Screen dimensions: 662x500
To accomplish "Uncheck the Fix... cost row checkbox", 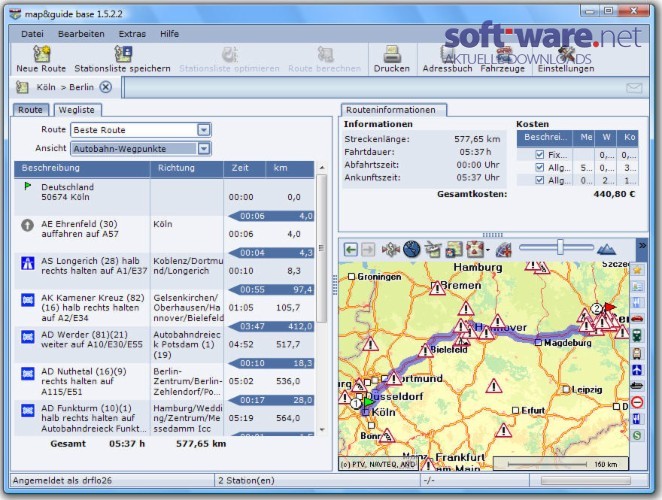I will click(x=540, y=155).
